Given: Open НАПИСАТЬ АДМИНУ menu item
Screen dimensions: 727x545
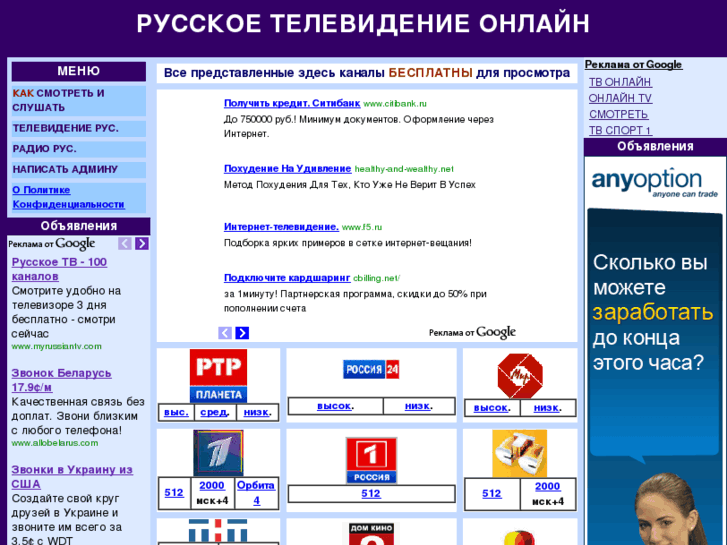Looking at the screenshot, I should (x=78, y=170).
